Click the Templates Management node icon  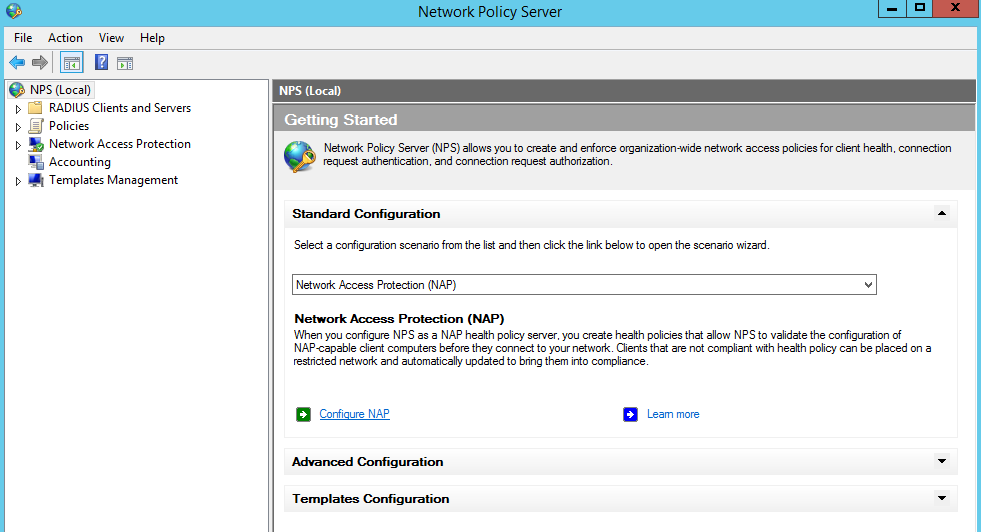click(x=36, y=180)
